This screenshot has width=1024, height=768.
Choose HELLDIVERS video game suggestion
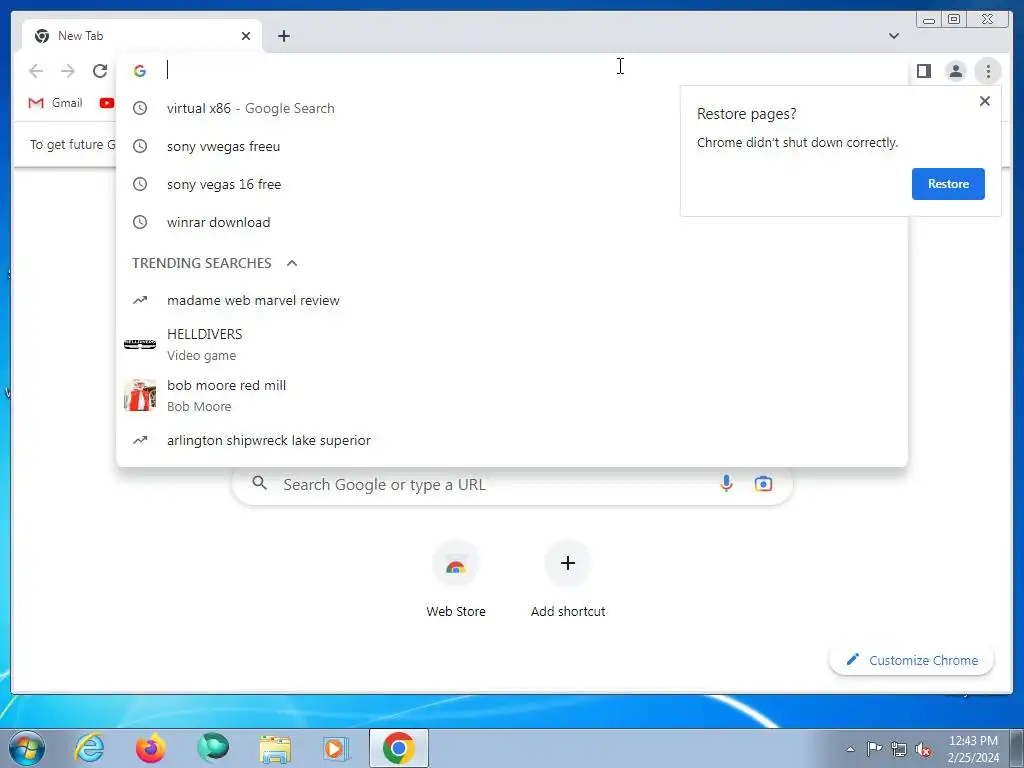pyautogui.click(x=512, y=344)
